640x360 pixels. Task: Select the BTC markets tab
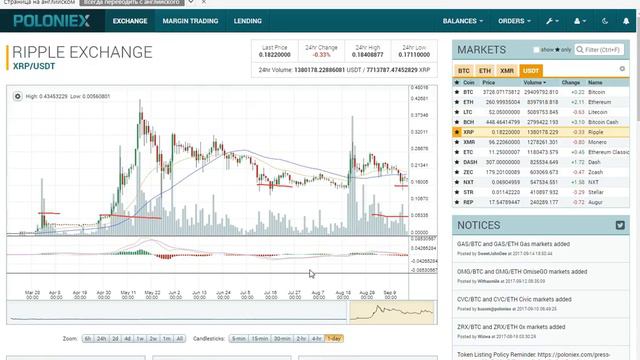coord(464,71)
